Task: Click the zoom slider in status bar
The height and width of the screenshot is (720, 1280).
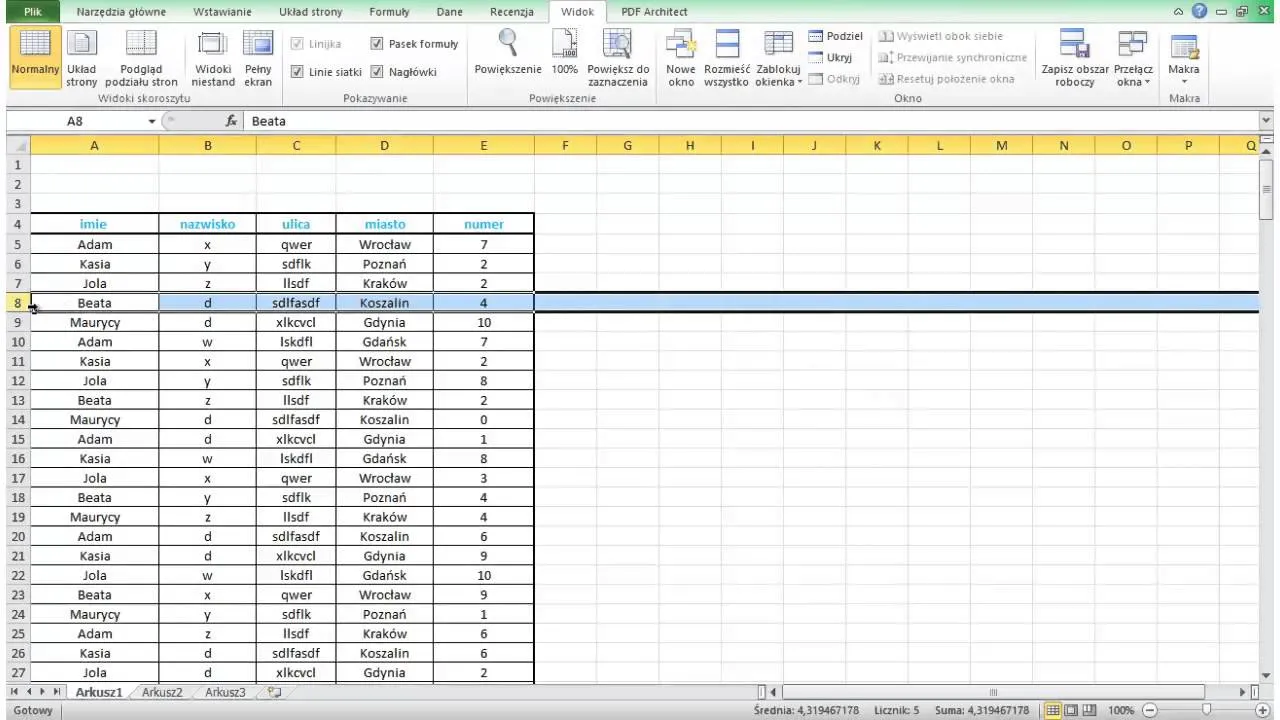Action: pos(1206,710)
